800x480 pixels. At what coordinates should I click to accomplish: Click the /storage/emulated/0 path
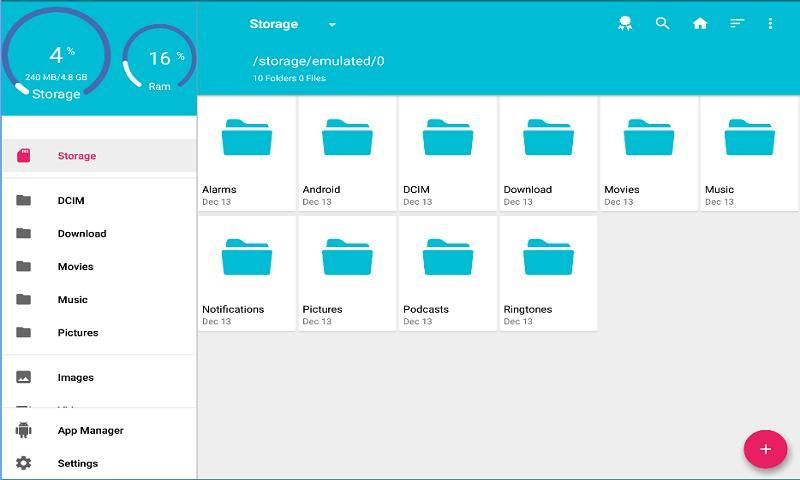(318, 61)
